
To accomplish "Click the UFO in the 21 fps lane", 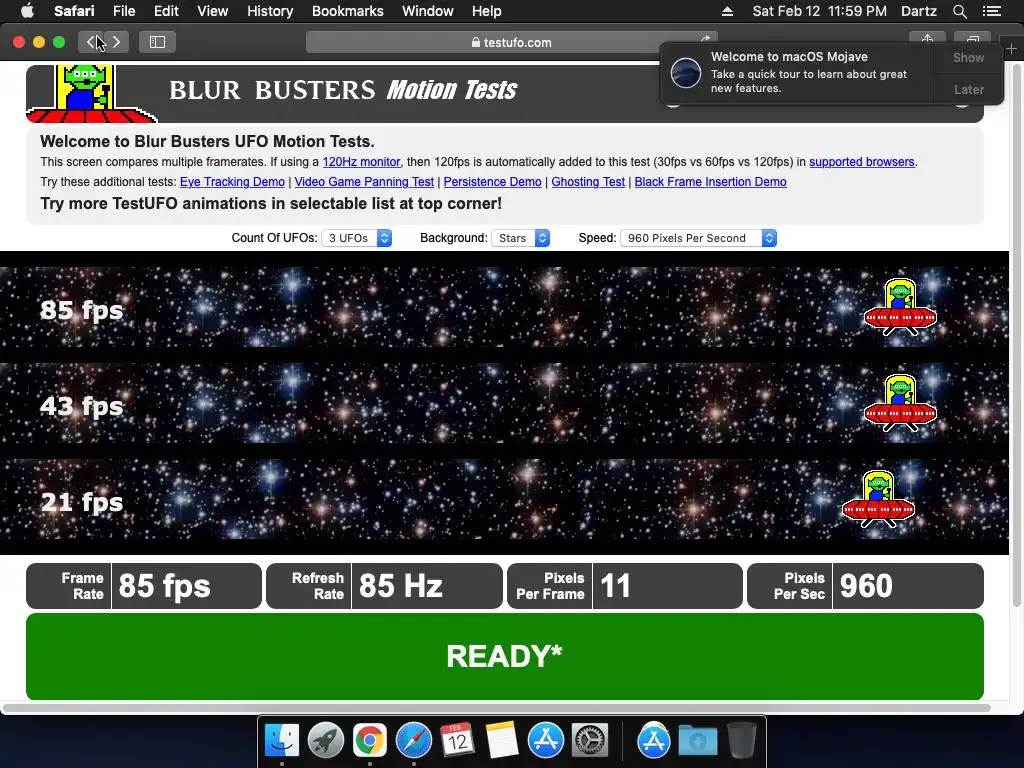I will pyautogui.click(x=878, y=499).
